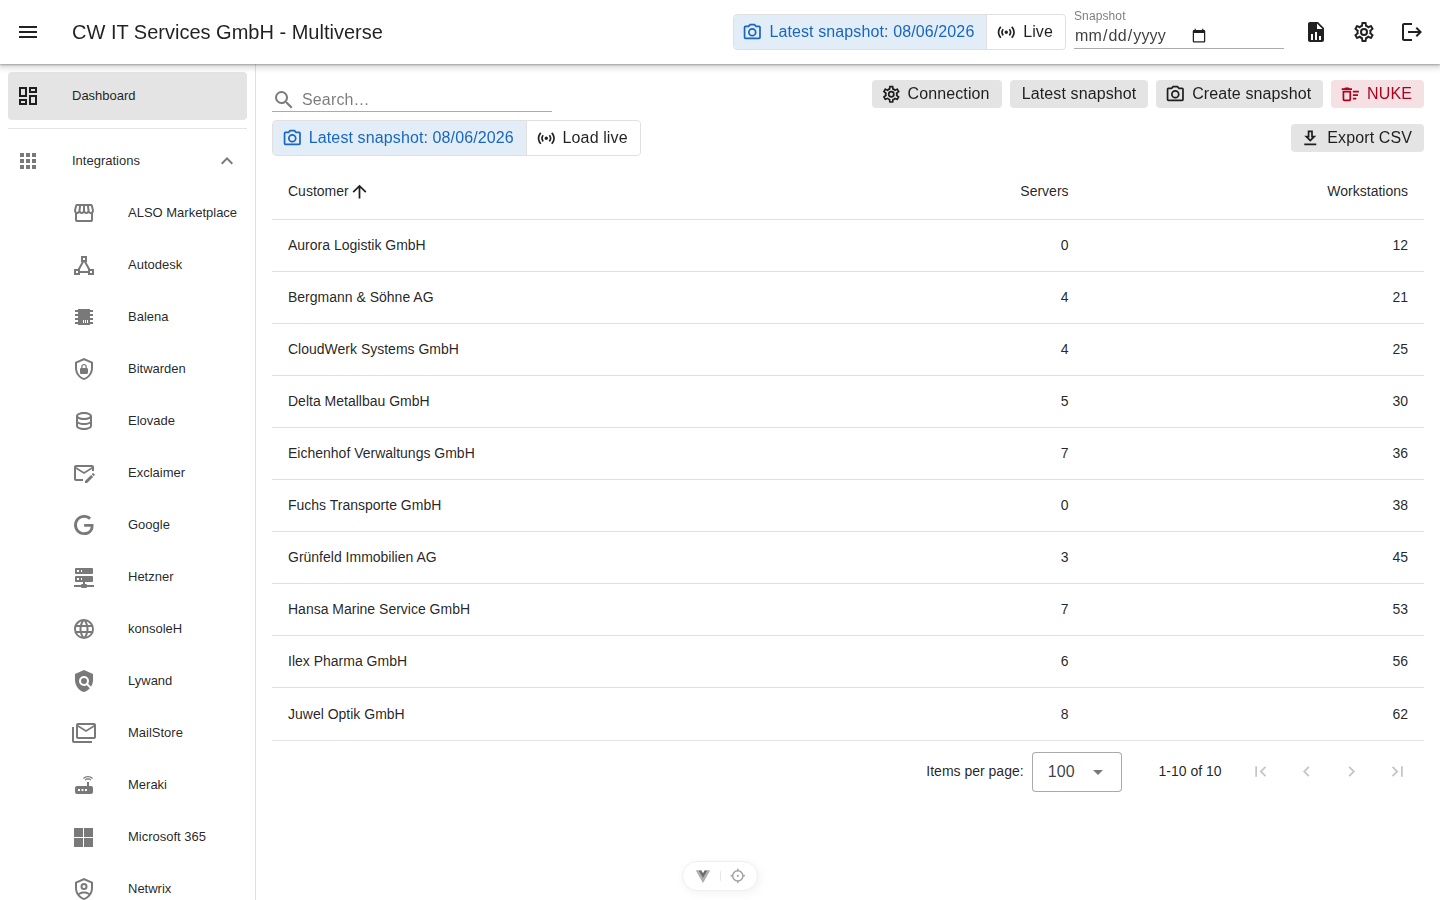
Task: Click the Connection button
Action: tap(936, 94)
